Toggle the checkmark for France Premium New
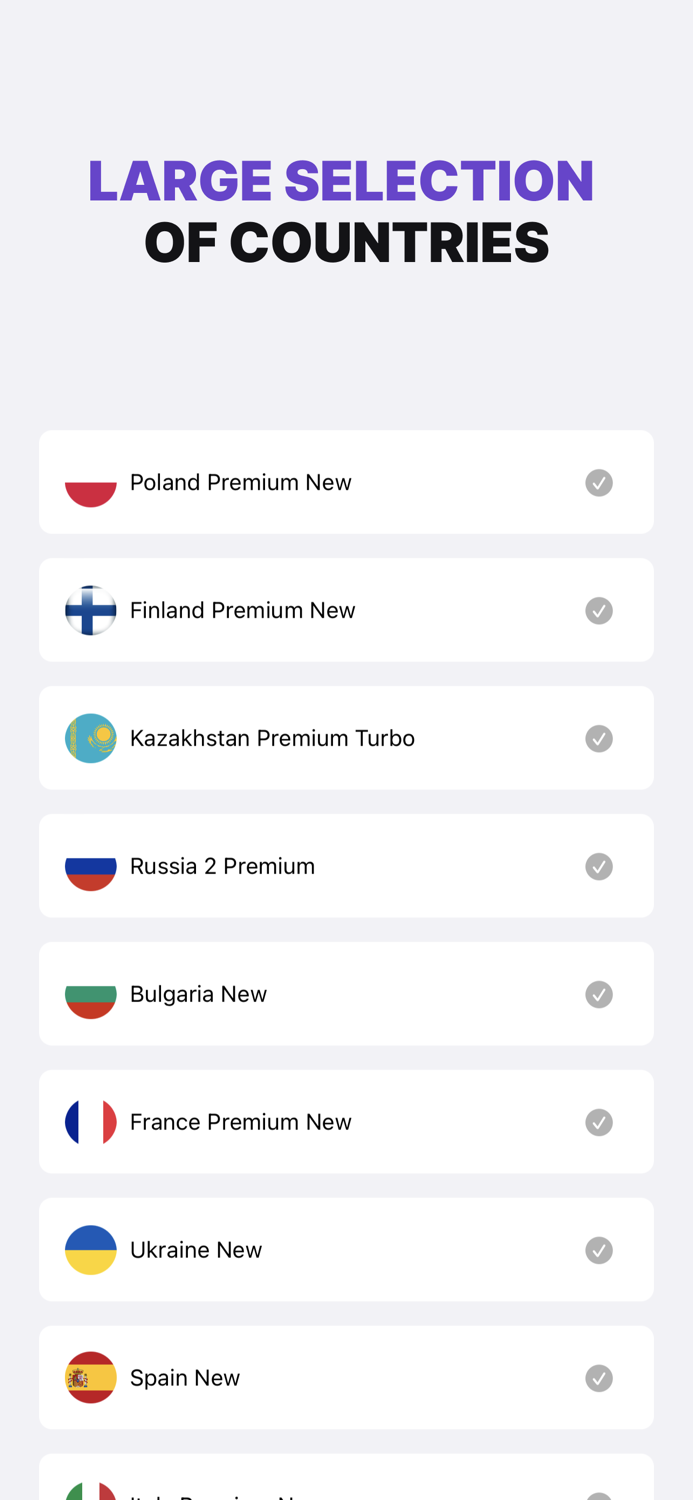This screenshot has width=693, height=1500. point(599,1121)
